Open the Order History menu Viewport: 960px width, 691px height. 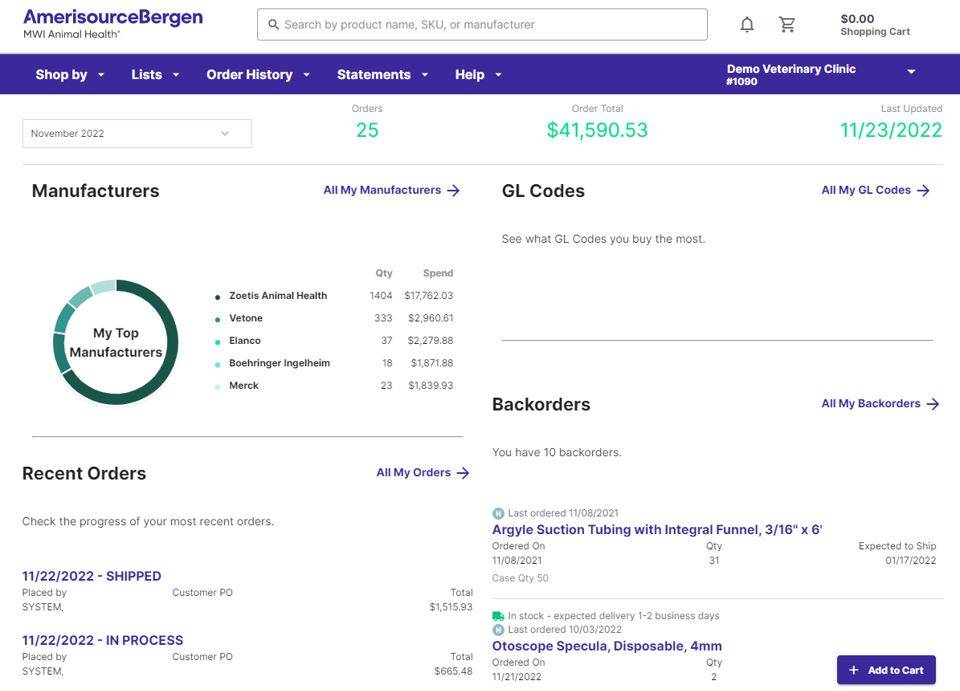point(258,75)
